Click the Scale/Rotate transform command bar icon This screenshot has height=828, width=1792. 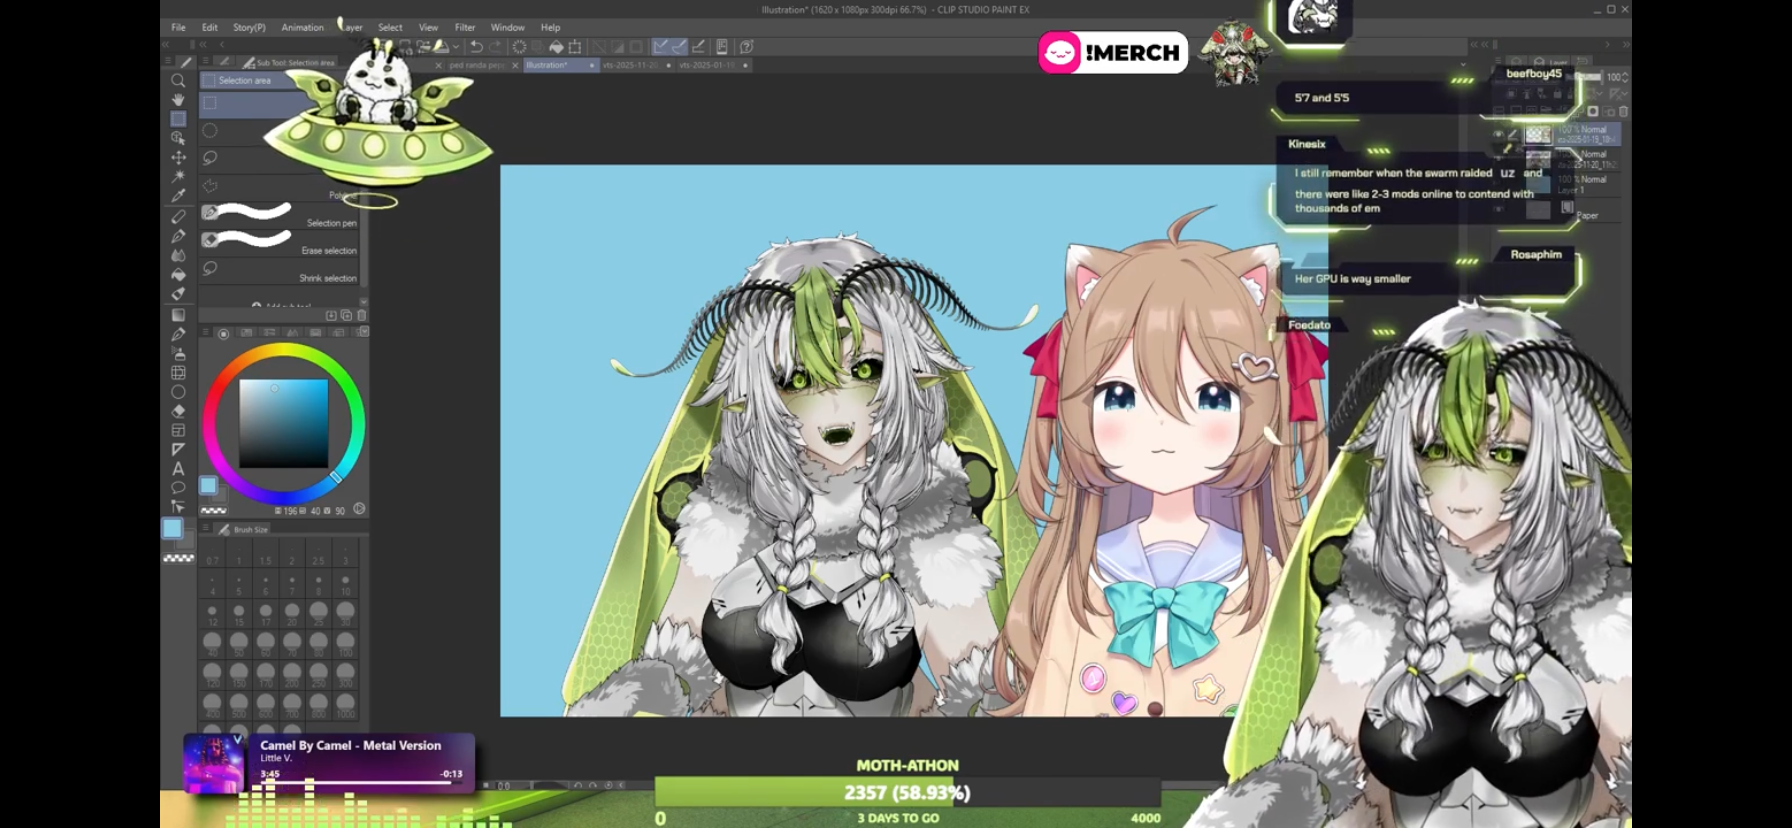pyautogui.click(x=575, y=47)
